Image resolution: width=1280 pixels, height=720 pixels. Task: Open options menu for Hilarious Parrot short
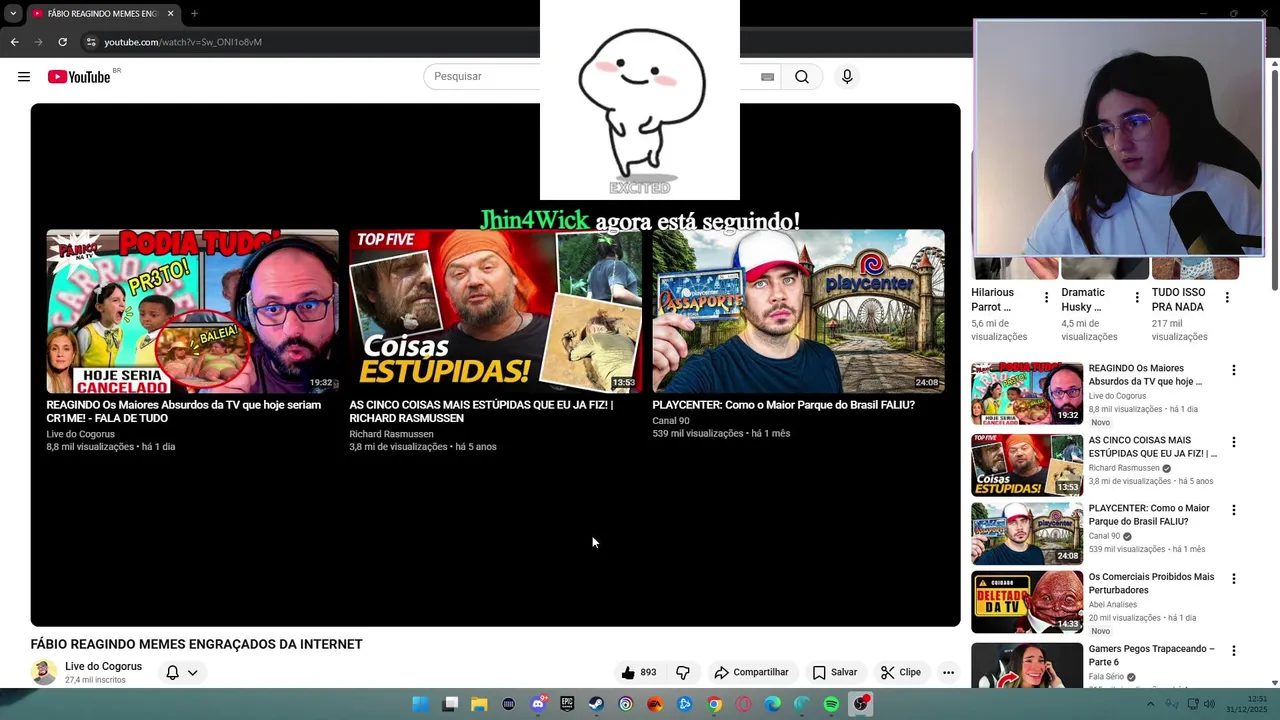[x=1046, y=298]
